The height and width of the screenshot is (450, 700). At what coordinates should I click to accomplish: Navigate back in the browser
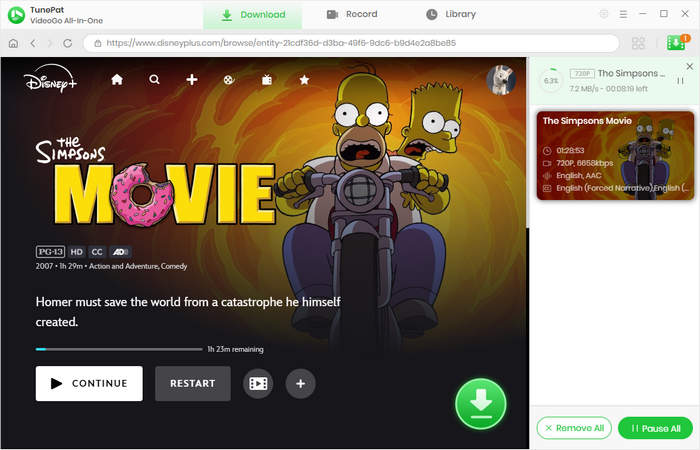pyautogui.click(x=33, y=43)
